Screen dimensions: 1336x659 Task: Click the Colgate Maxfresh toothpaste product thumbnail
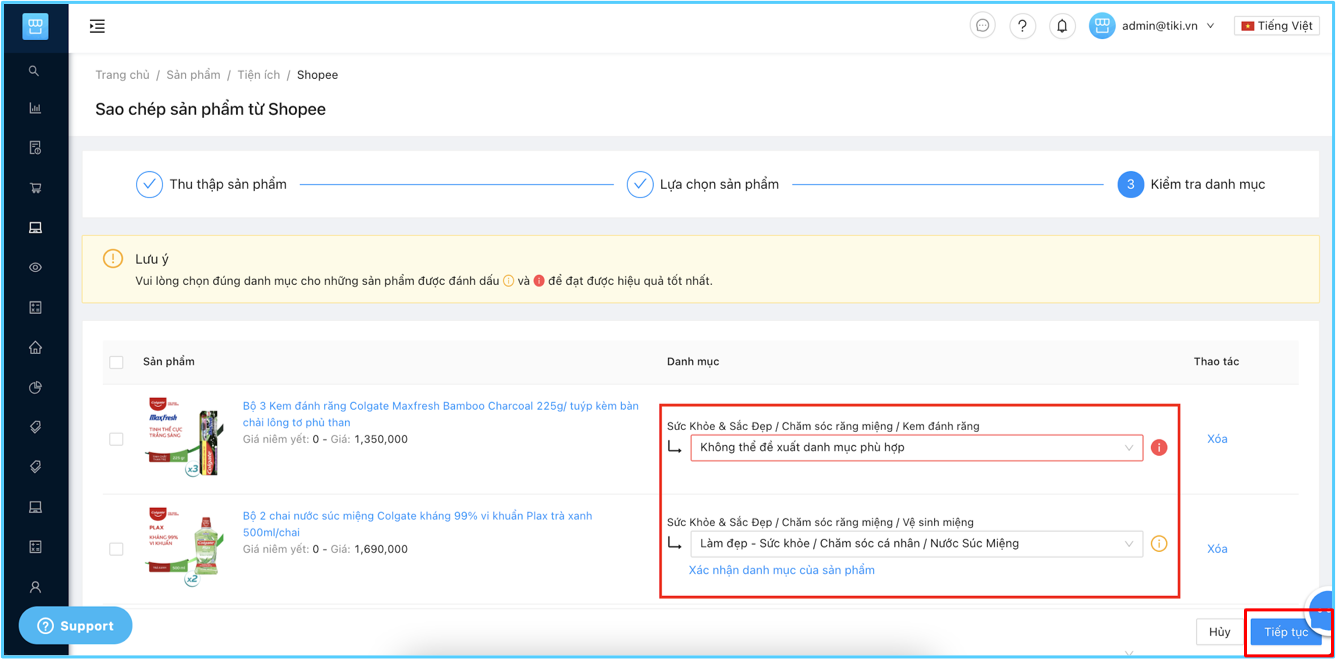pos(185,436)
